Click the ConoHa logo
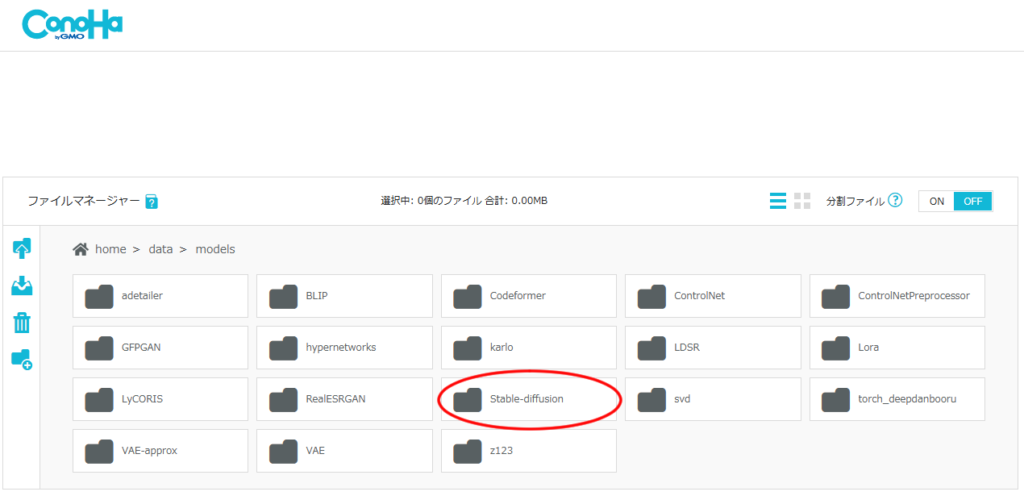 tap(72, 25)
